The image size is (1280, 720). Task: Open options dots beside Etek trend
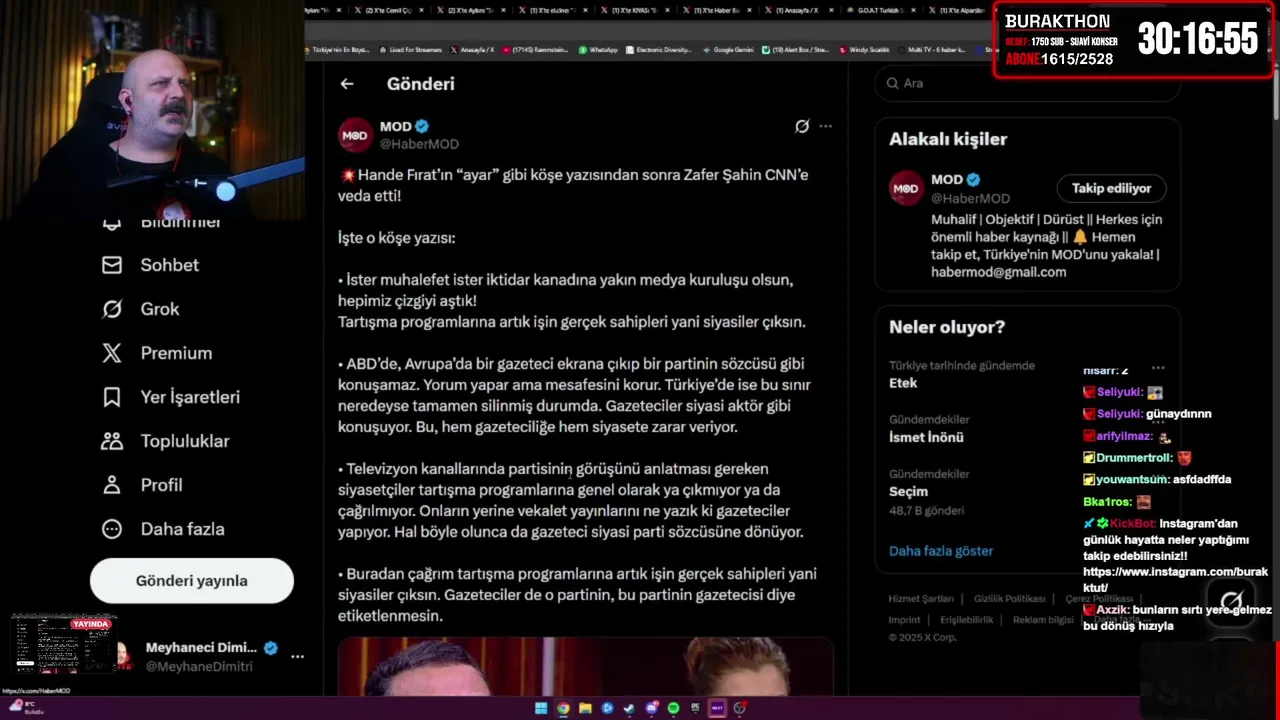coord(1157,368)
